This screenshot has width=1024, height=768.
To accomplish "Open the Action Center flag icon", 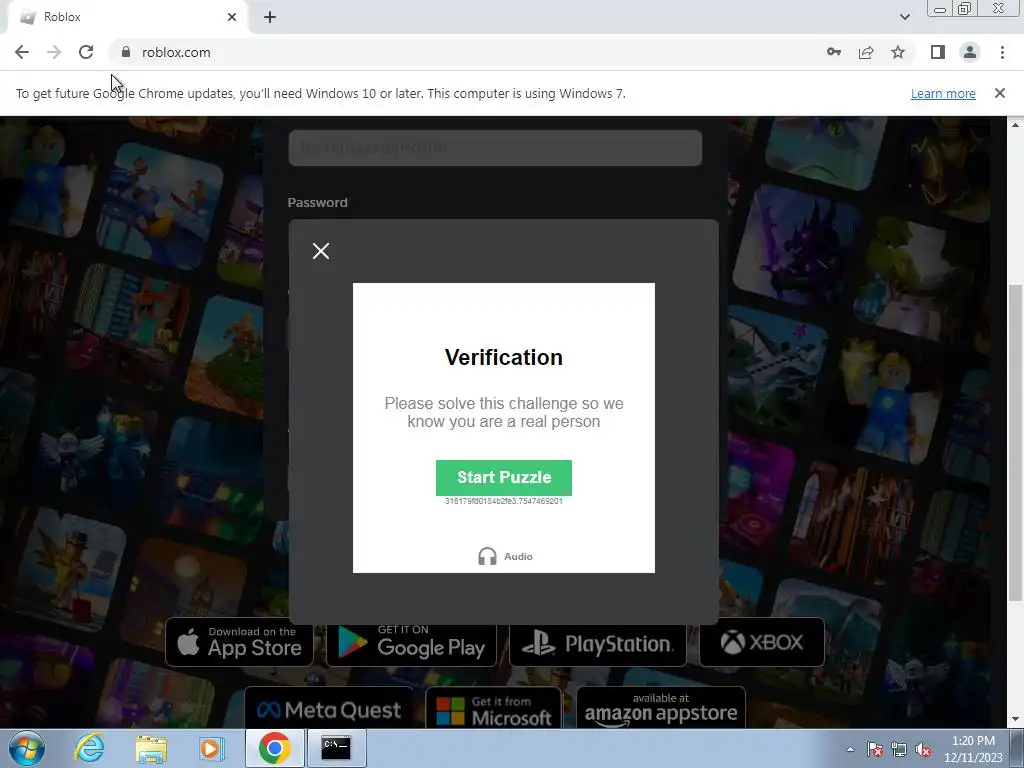I will pos(875,749).
